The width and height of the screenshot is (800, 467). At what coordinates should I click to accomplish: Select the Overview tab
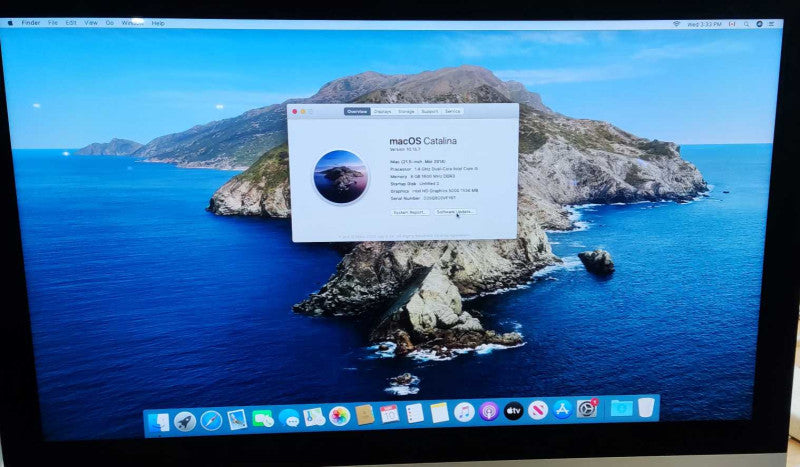point(357,111)
